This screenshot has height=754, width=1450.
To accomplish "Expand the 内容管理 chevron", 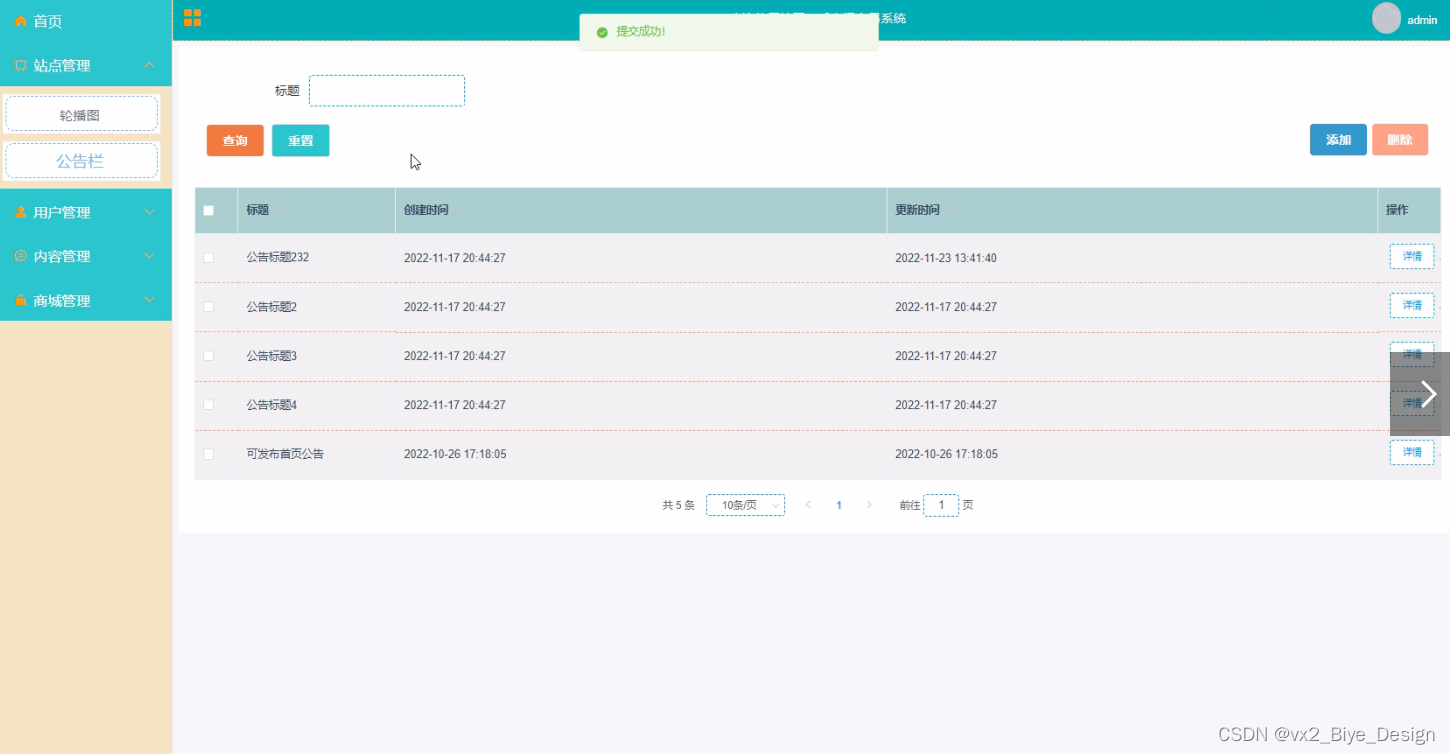I will pyautogui.click(x=149, y=256).
